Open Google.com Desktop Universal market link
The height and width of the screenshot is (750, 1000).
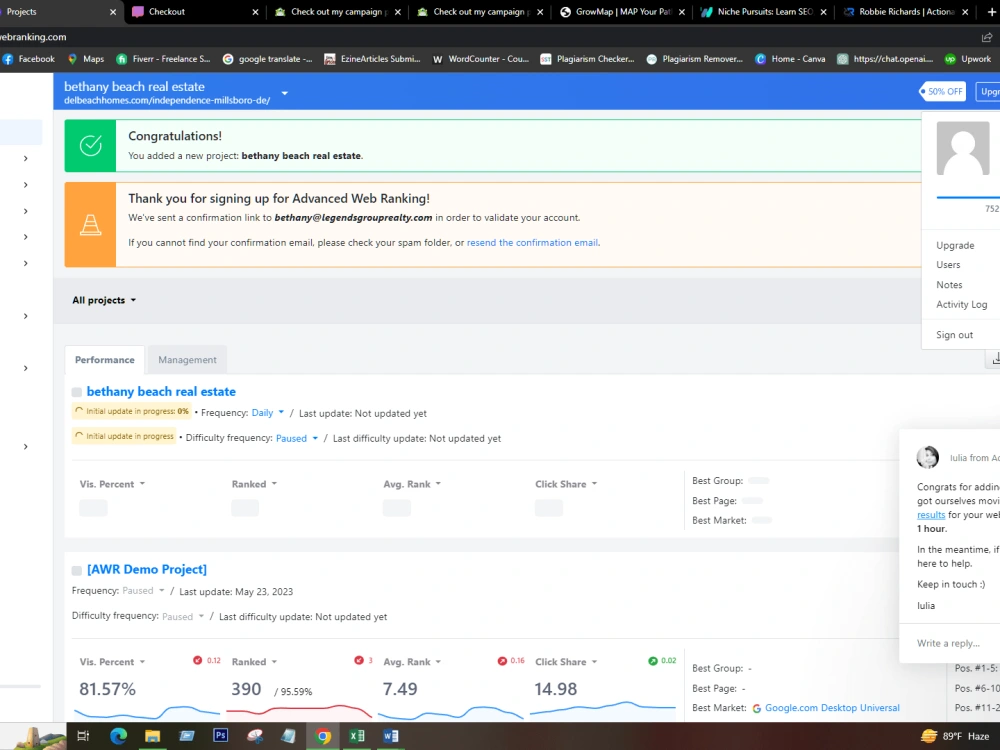tap(832, 708)
